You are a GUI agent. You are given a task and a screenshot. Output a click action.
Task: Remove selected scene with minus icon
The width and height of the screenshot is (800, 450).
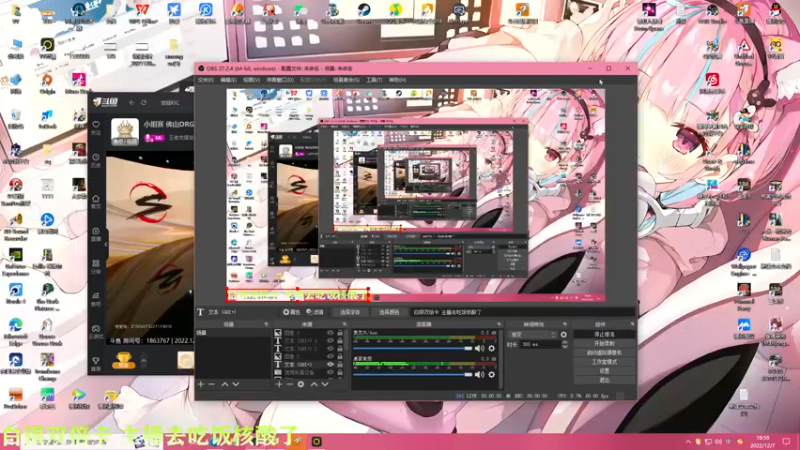(x=212, y=384)
